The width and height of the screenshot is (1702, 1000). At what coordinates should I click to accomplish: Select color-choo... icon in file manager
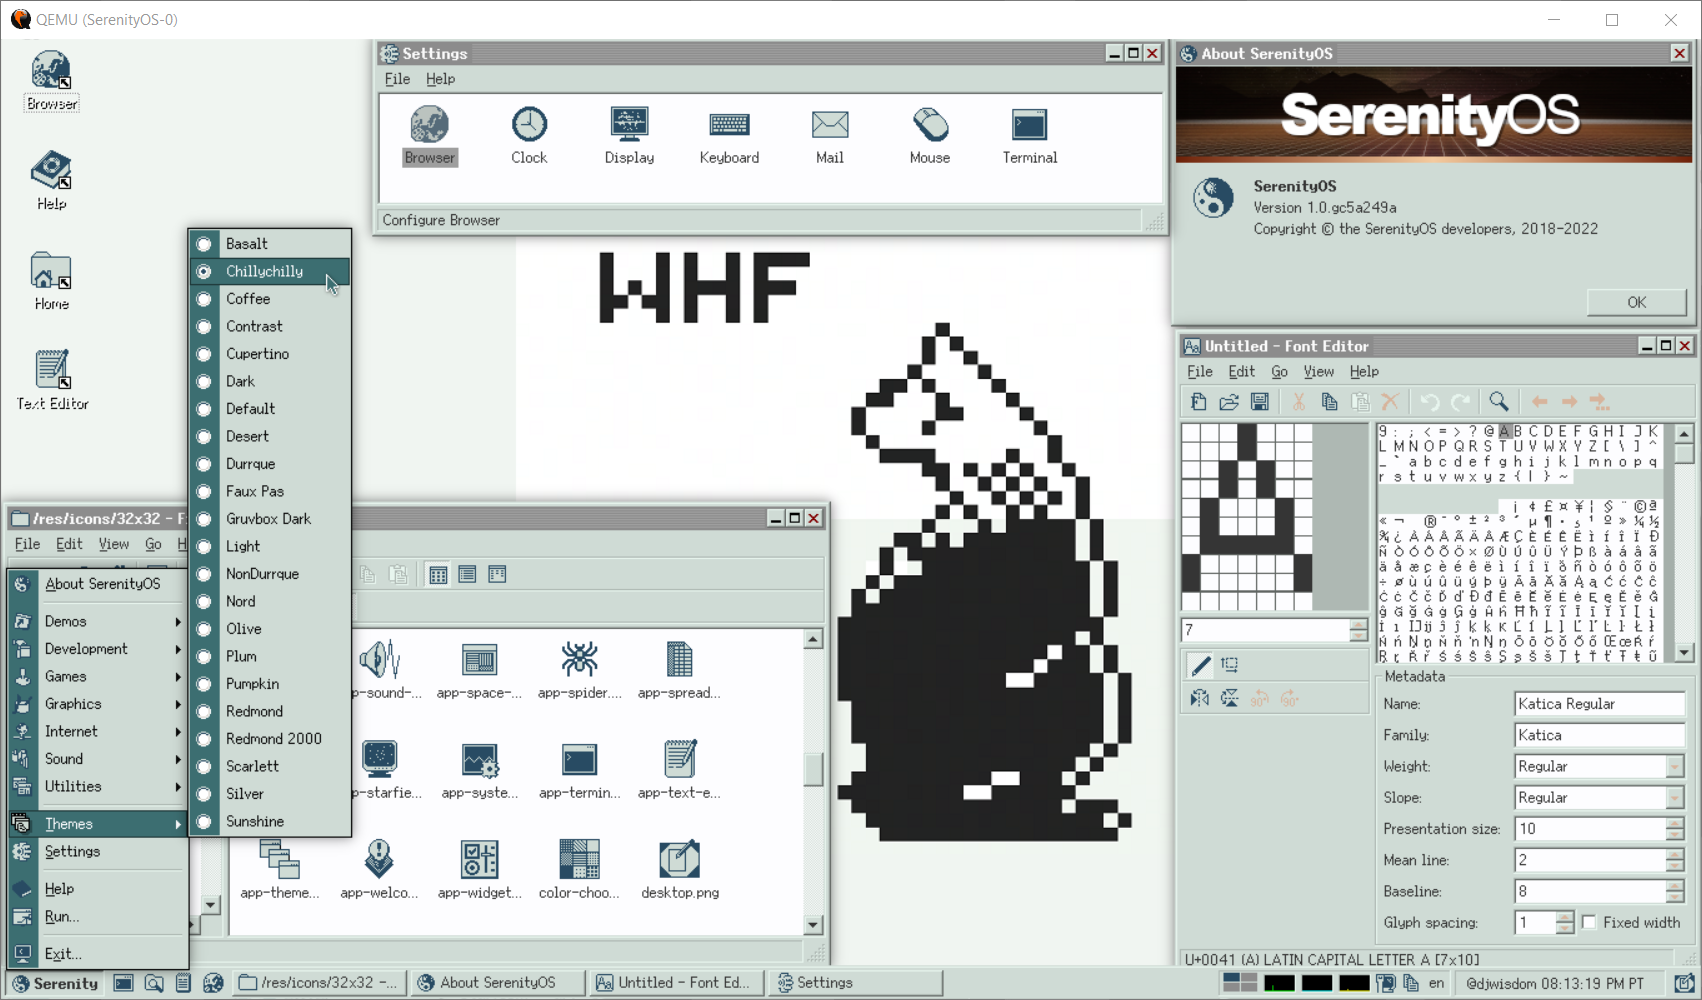point(579,869)
